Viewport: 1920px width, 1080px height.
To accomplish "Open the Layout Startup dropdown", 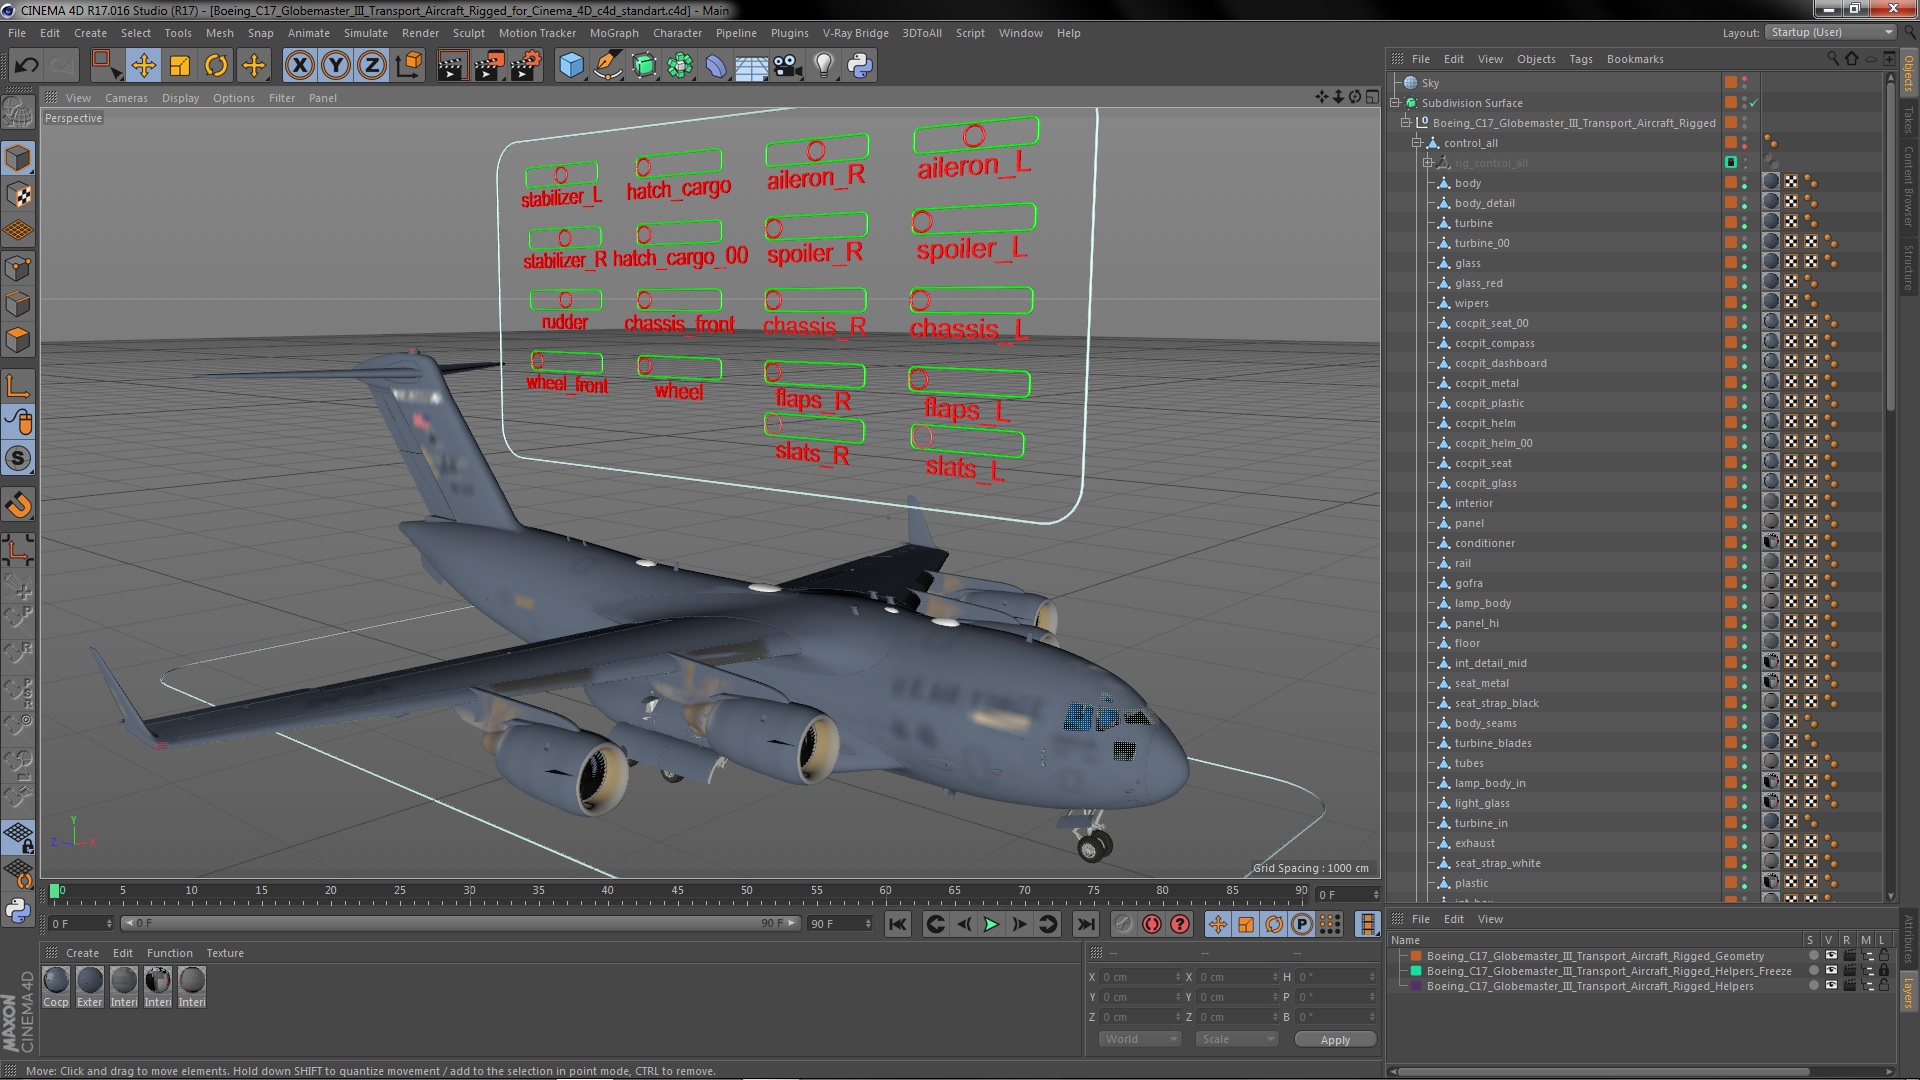I will point(1830,32).
